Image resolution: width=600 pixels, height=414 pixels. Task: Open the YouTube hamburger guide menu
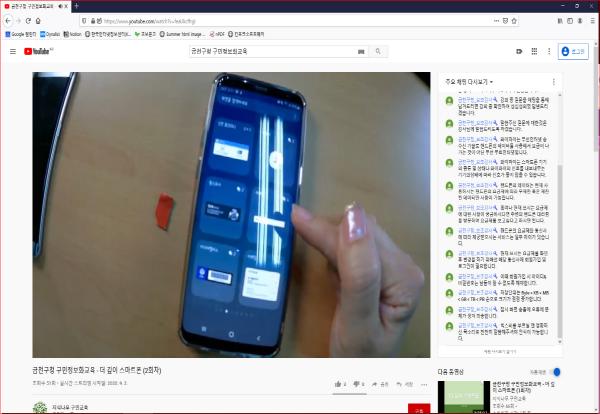coord(11,51)
